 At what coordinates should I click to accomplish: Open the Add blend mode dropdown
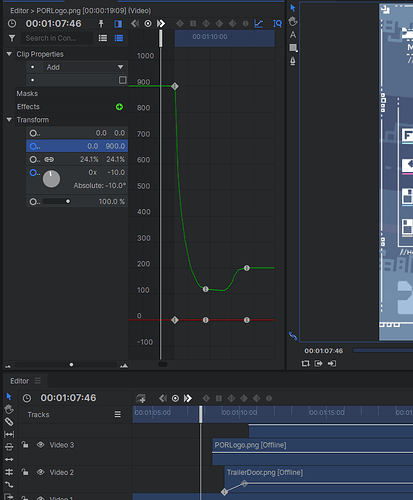coord(85,67)
